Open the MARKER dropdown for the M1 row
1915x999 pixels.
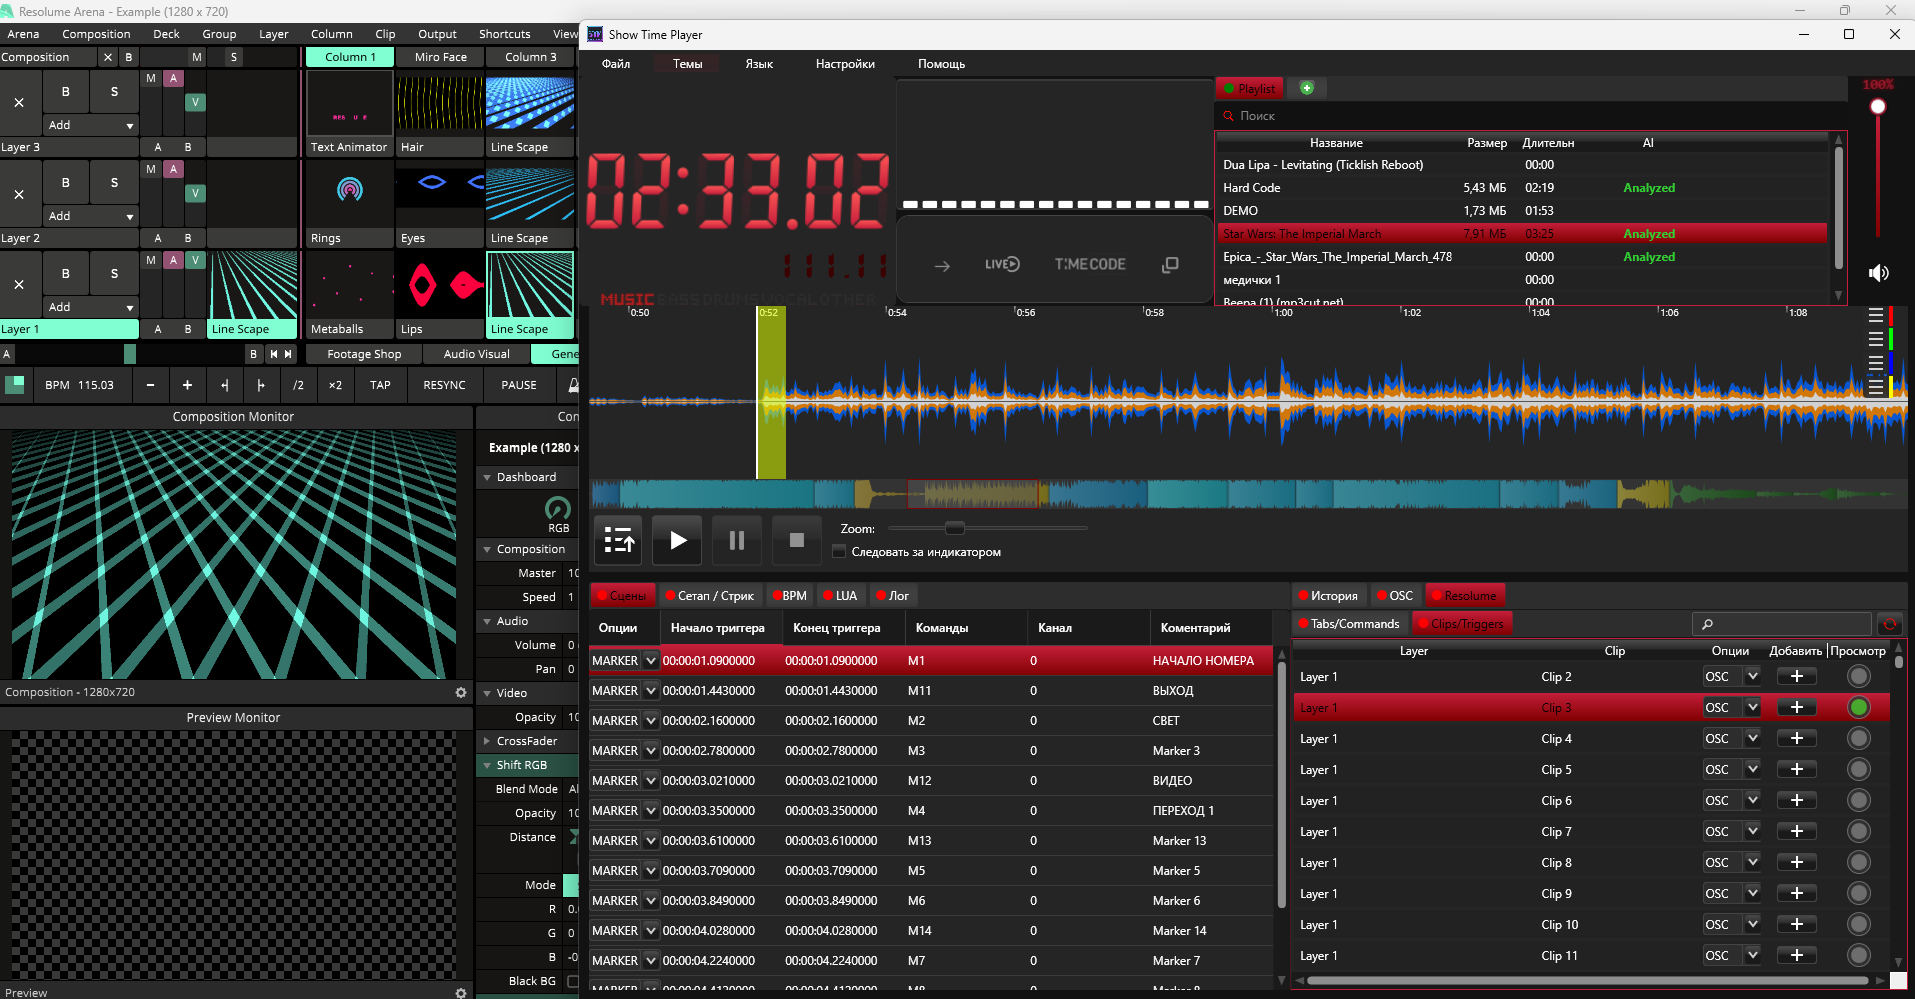tap(651, 661)
